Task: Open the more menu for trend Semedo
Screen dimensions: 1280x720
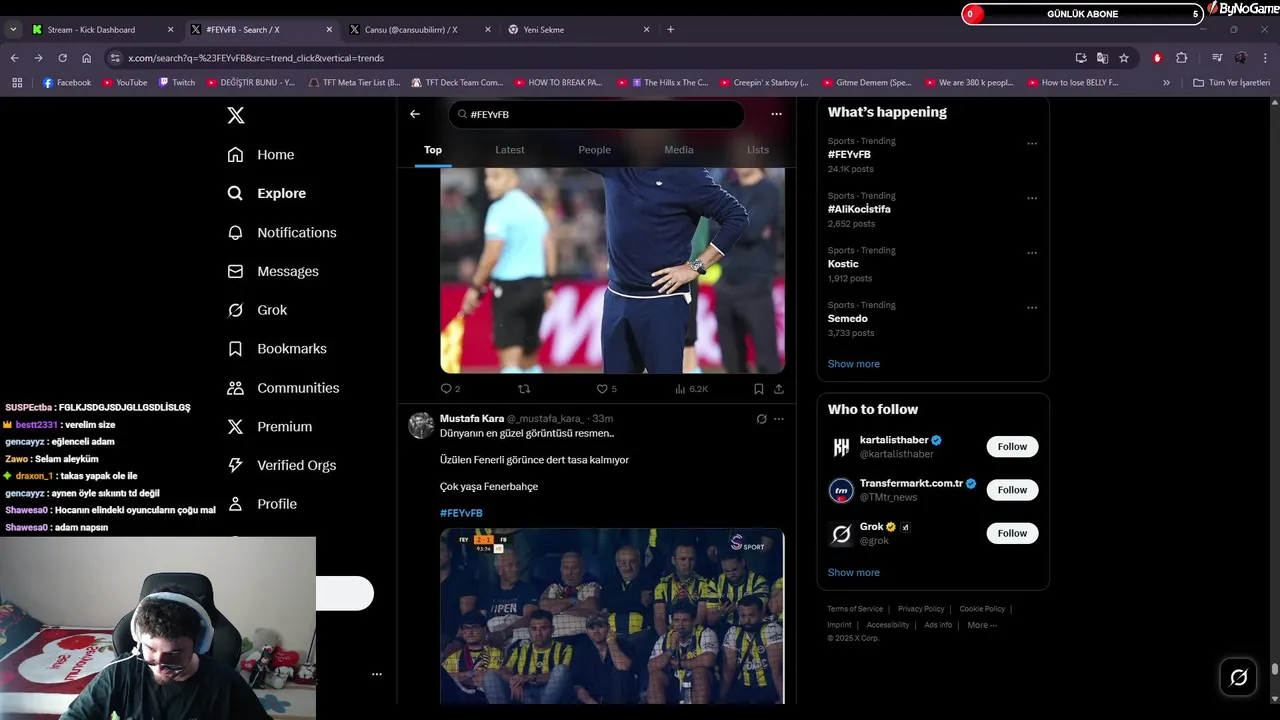Action: pyautogui.click(x=1032, y=307)
